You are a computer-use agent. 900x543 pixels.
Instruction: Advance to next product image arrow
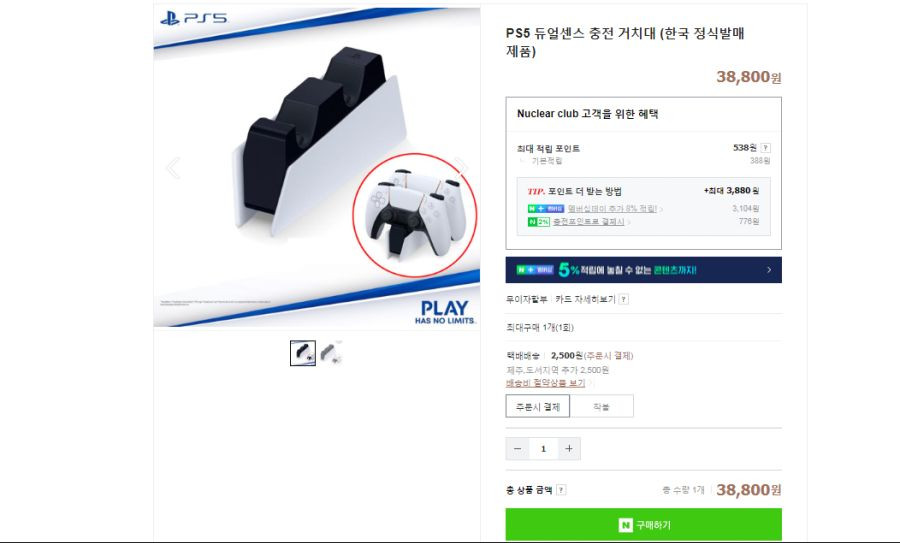coord(460,166)
